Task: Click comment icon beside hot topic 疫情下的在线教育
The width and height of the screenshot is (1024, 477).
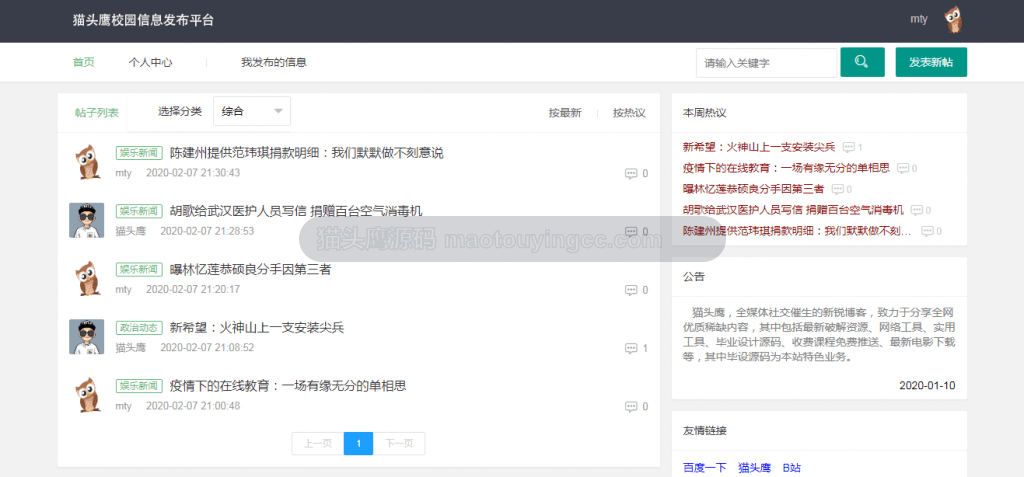Action: [x=903, y=168]
